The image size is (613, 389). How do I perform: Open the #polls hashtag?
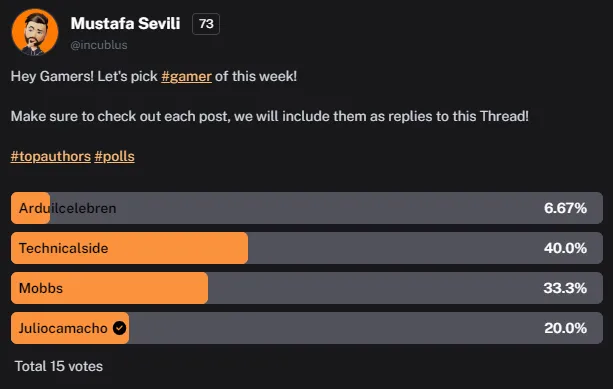(x=115, y=156)
